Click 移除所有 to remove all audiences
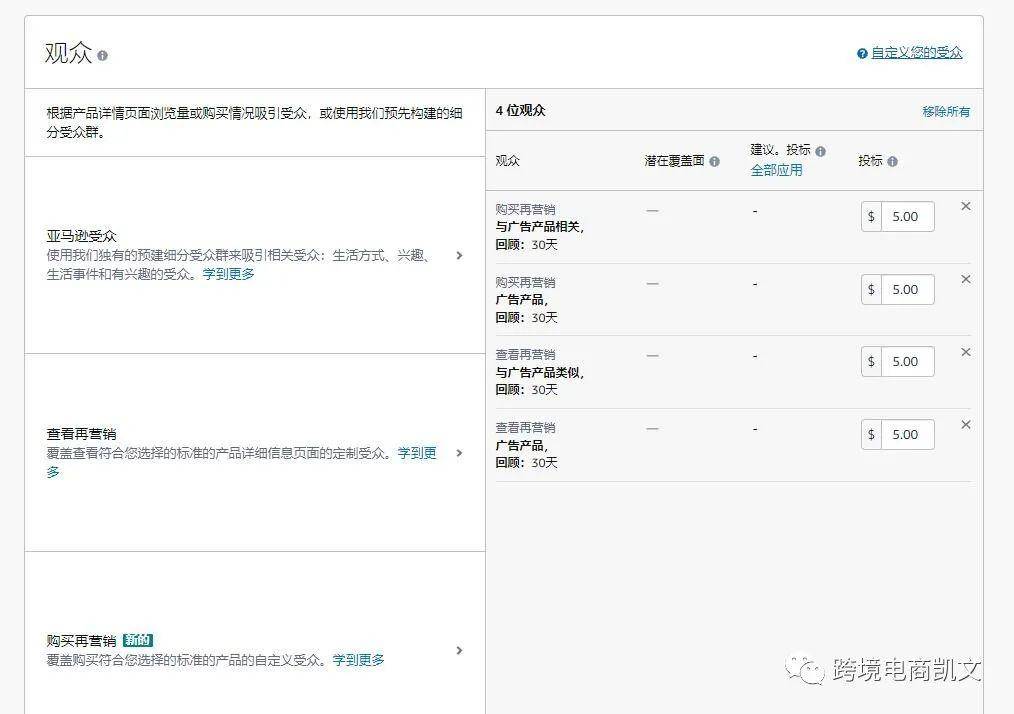1014x714 pixels. click(x=945, y=112)
